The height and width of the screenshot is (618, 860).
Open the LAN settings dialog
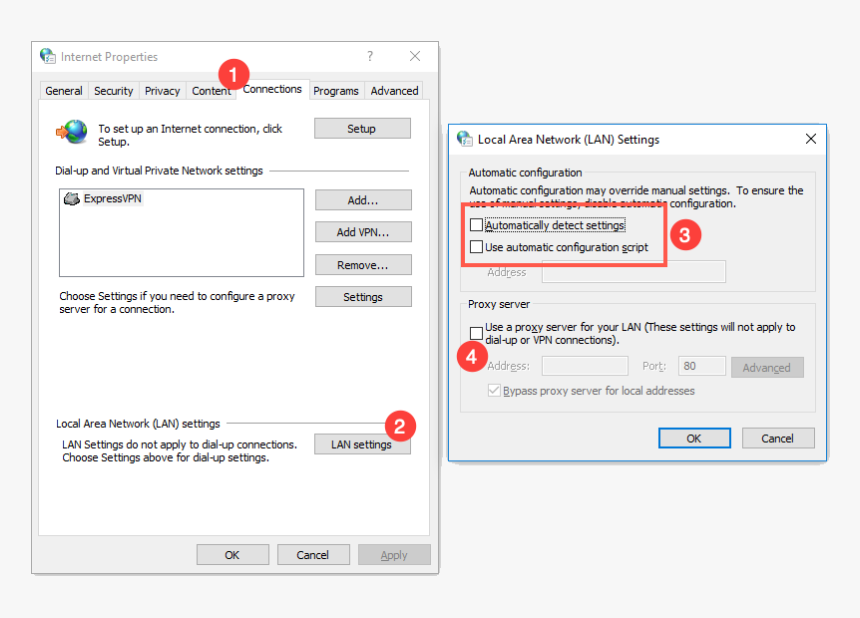click(x=362, y=444)
